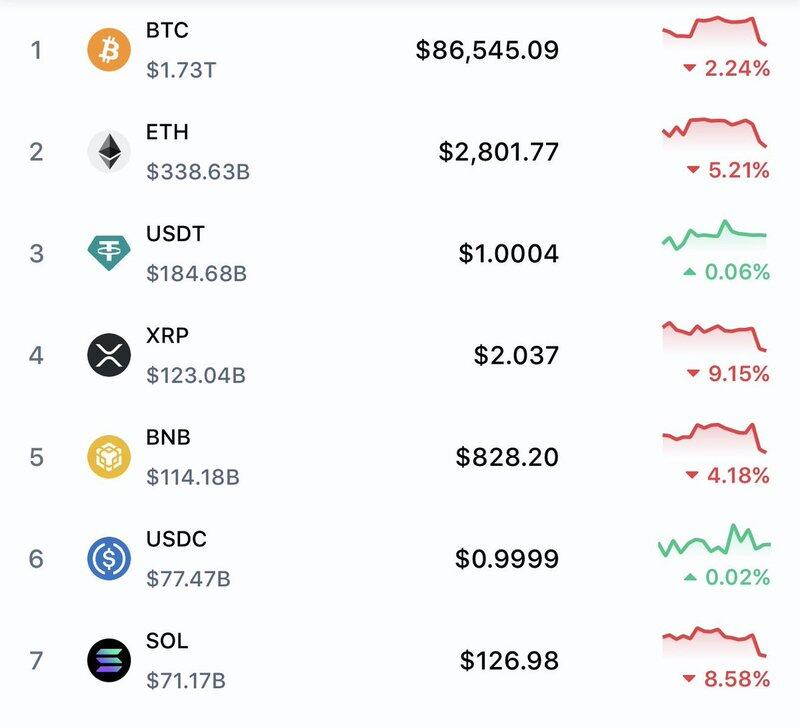Viewport: 800px width, 727px height.
Task: Click the USDC blue dollar icon
Action: 108,558
